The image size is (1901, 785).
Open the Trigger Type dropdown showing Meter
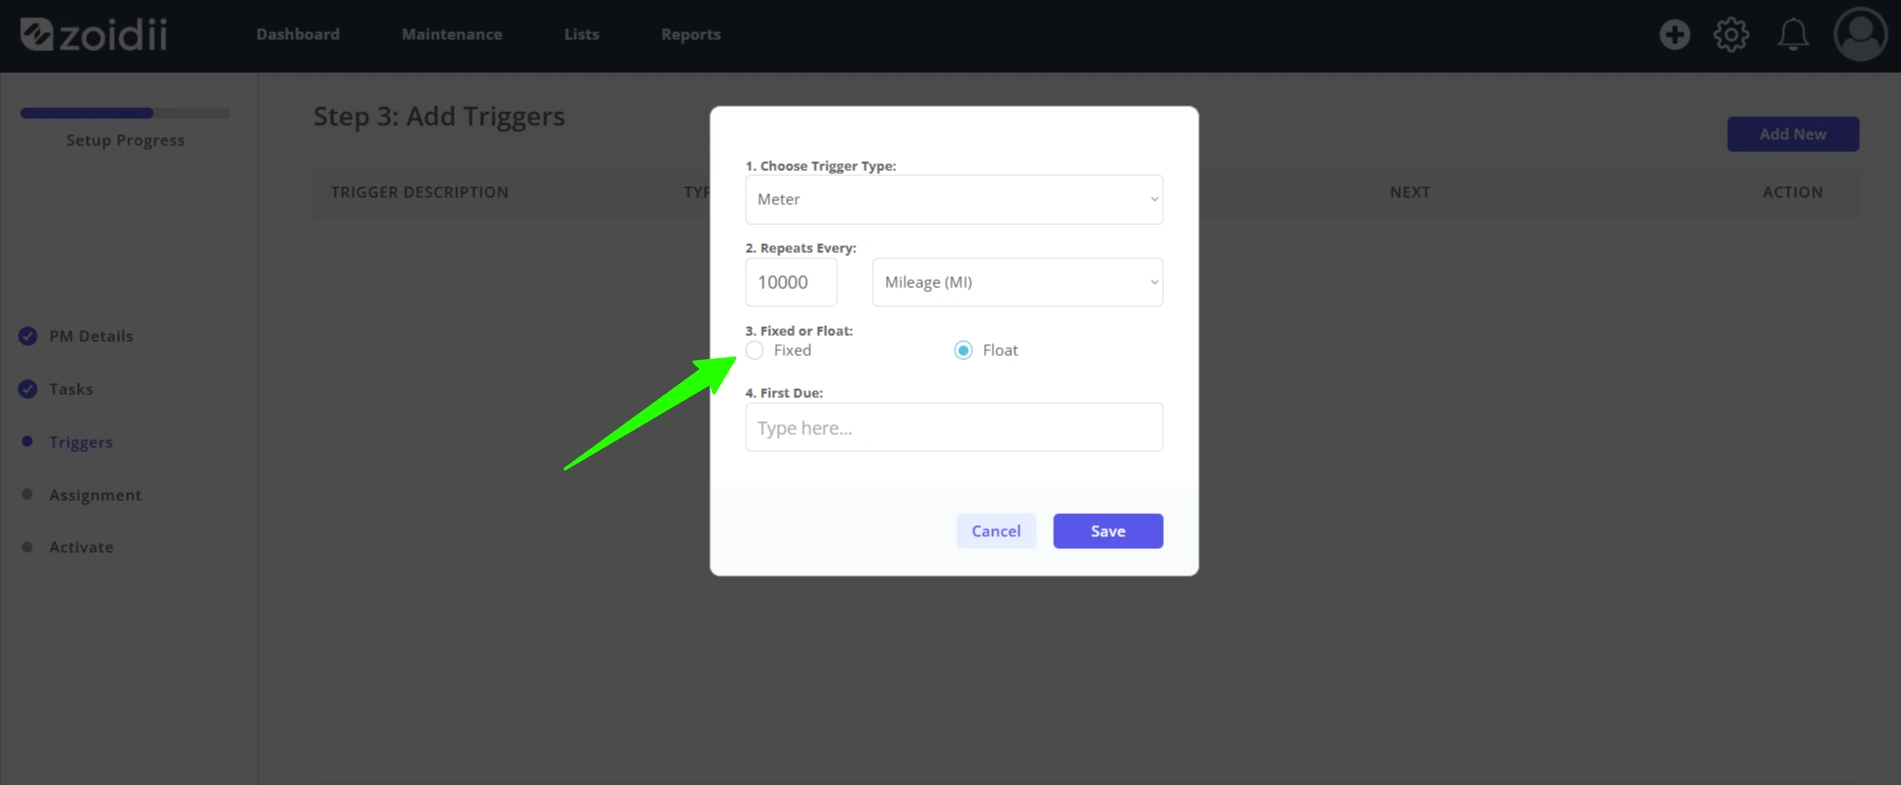954,199
